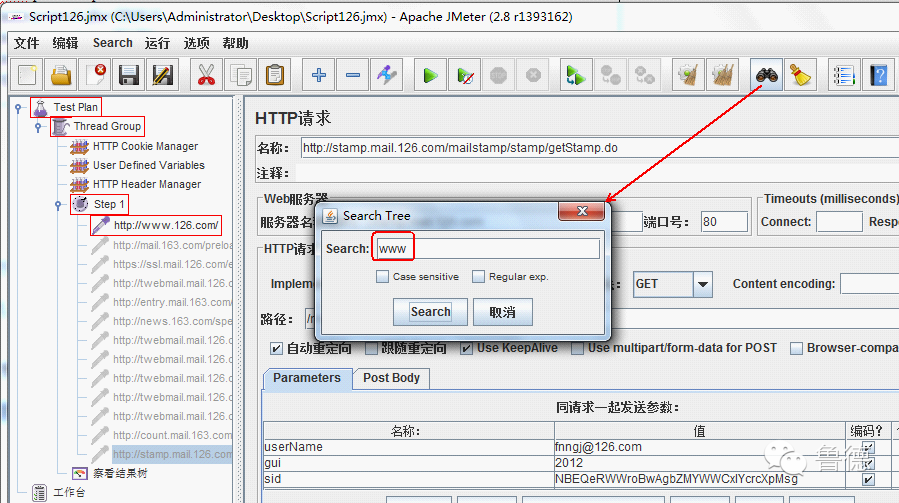Open the 选项 menu
This screenshot has height=503, width=899.
pos(196,43)
